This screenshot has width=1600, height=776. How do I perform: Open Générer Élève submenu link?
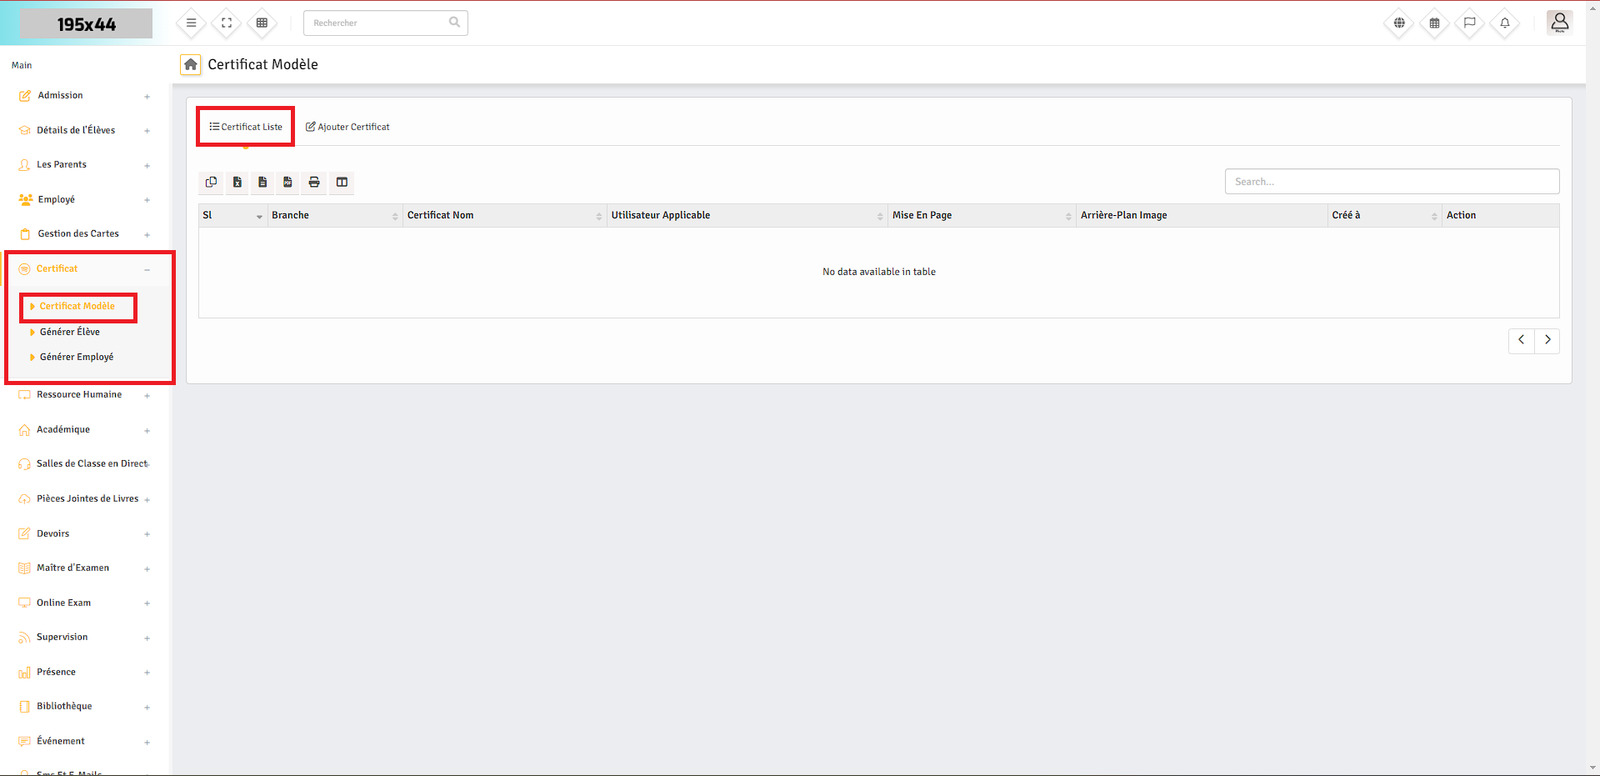coord(70,332)
